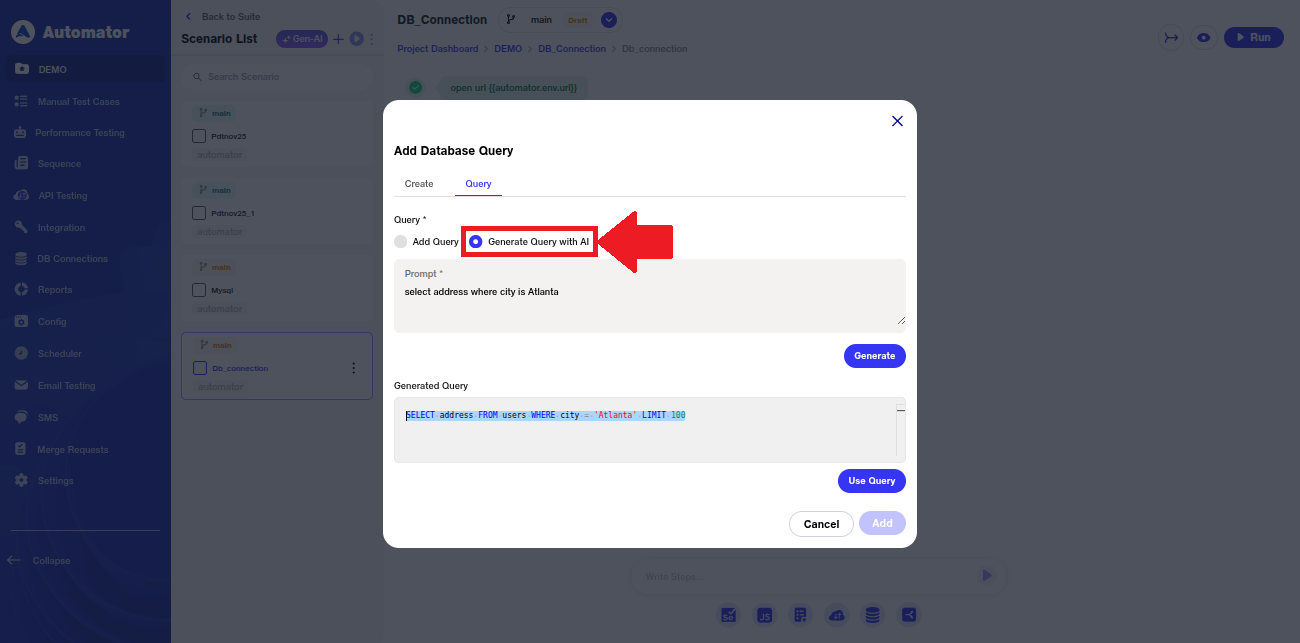Viewport: 1300px width, 643px height.
Task: Switch to the Create tab
Action: click(419, 184)
